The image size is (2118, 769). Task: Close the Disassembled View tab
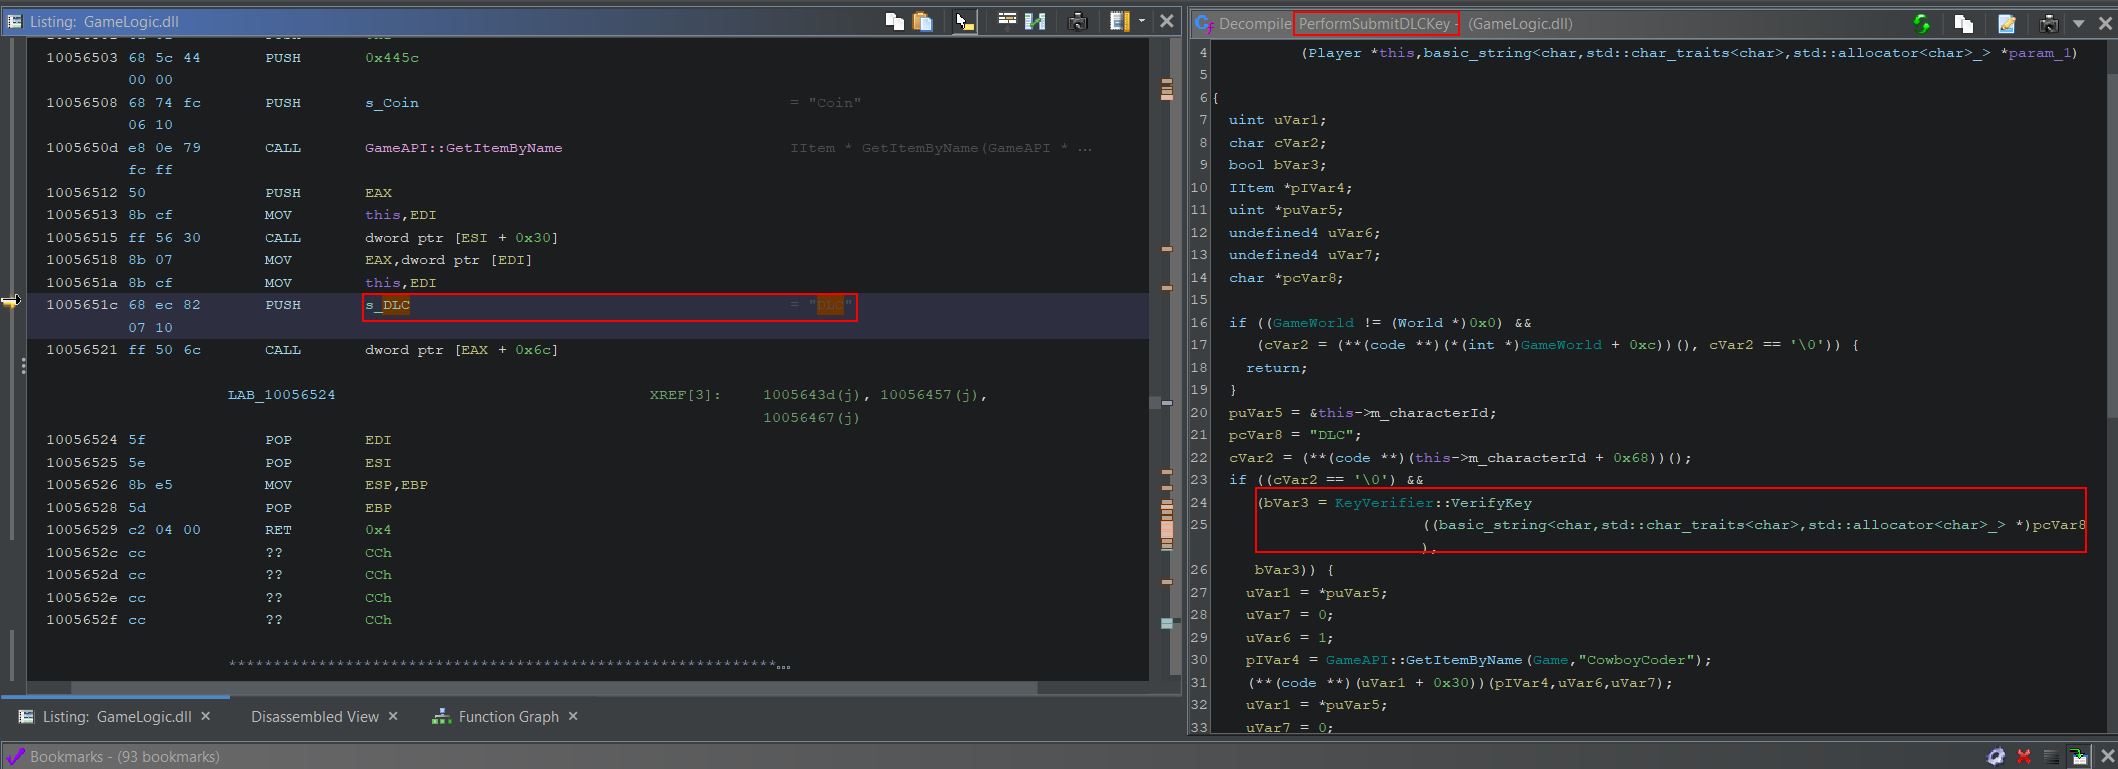click(393, 716)
